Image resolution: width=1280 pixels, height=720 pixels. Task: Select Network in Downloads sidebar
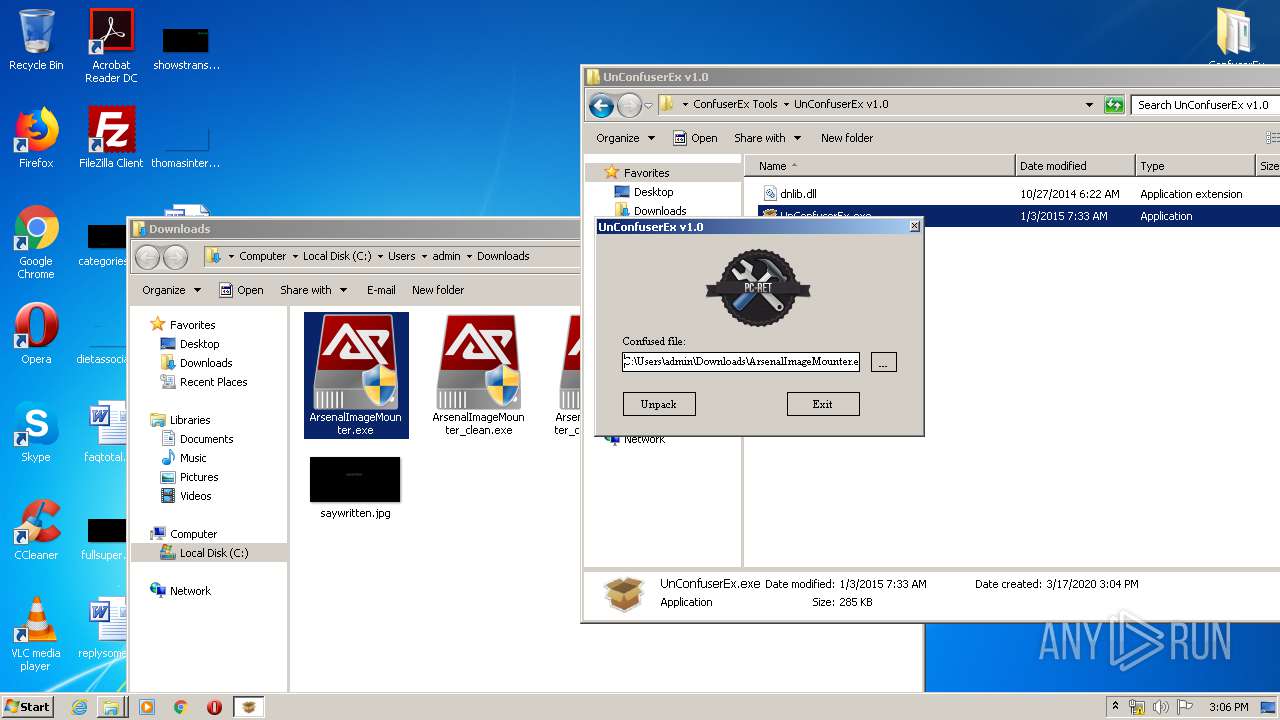[190, 591]
